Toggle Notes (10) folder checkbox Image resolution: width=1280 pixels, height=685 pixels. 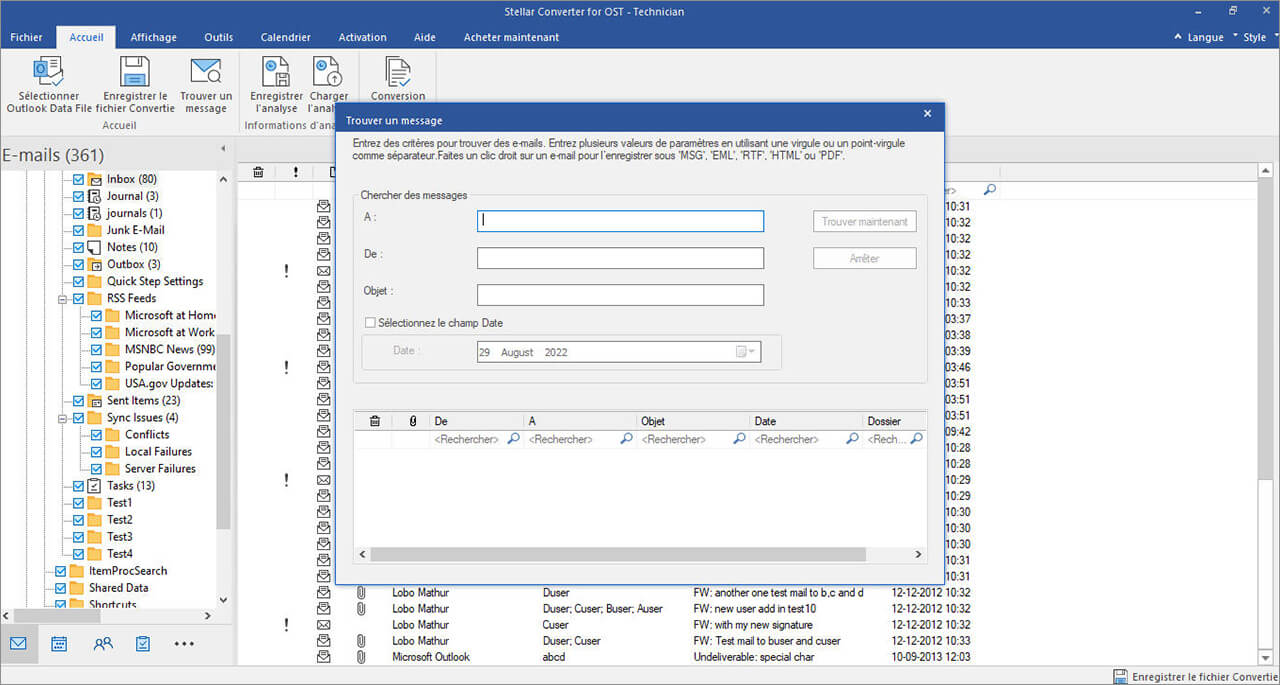point(78,247)
